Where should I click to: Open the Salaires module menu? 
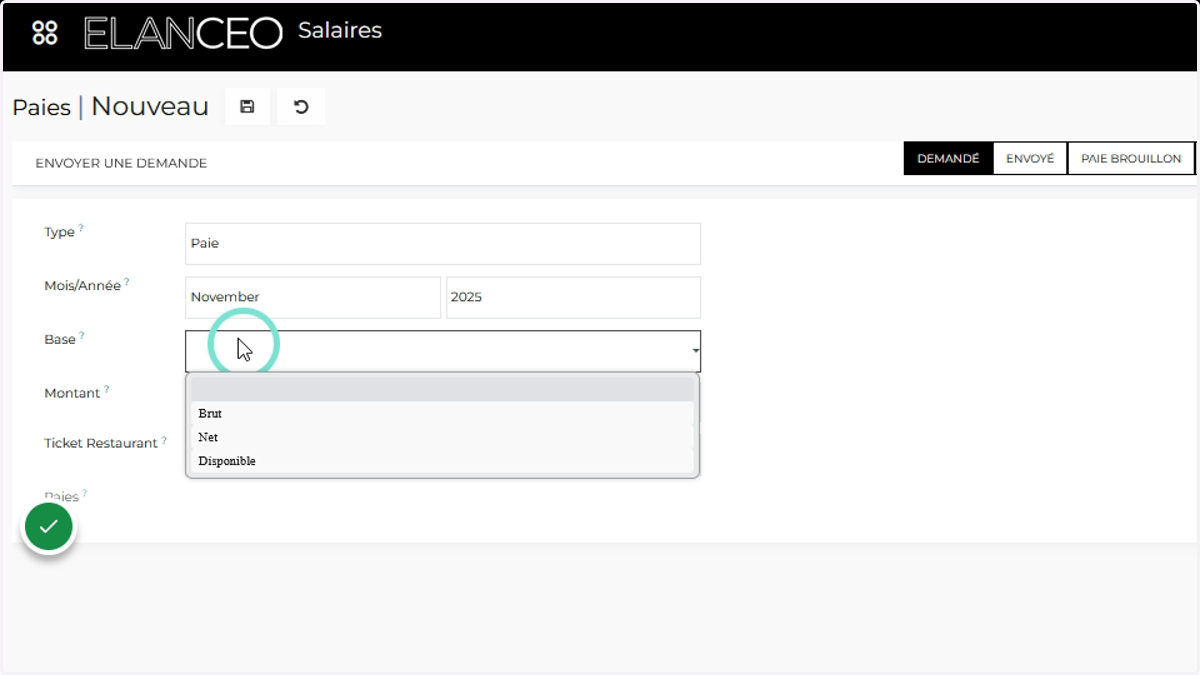coord(340,31)
